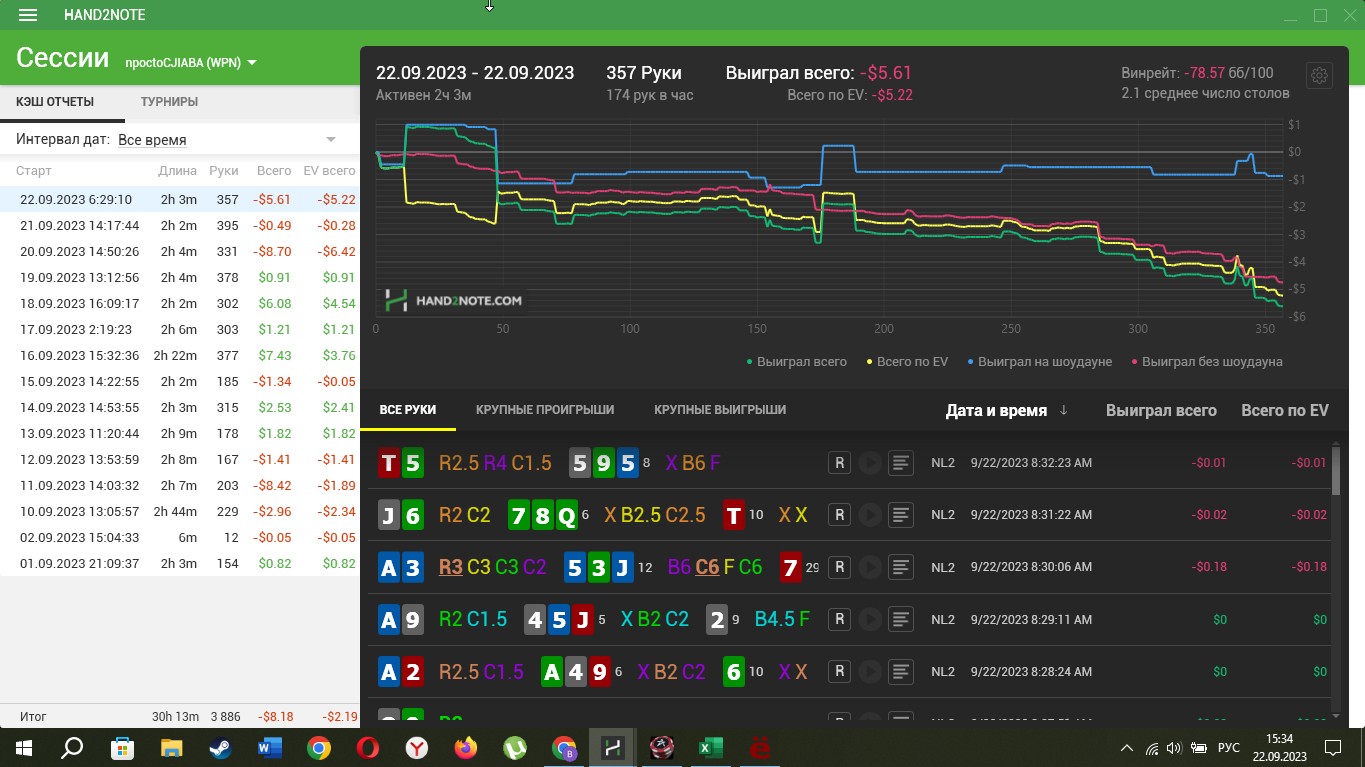Switch to КЭШ ОТЧЕТЫ tab
1365x767 pixels.
click(x=55, y=102)
